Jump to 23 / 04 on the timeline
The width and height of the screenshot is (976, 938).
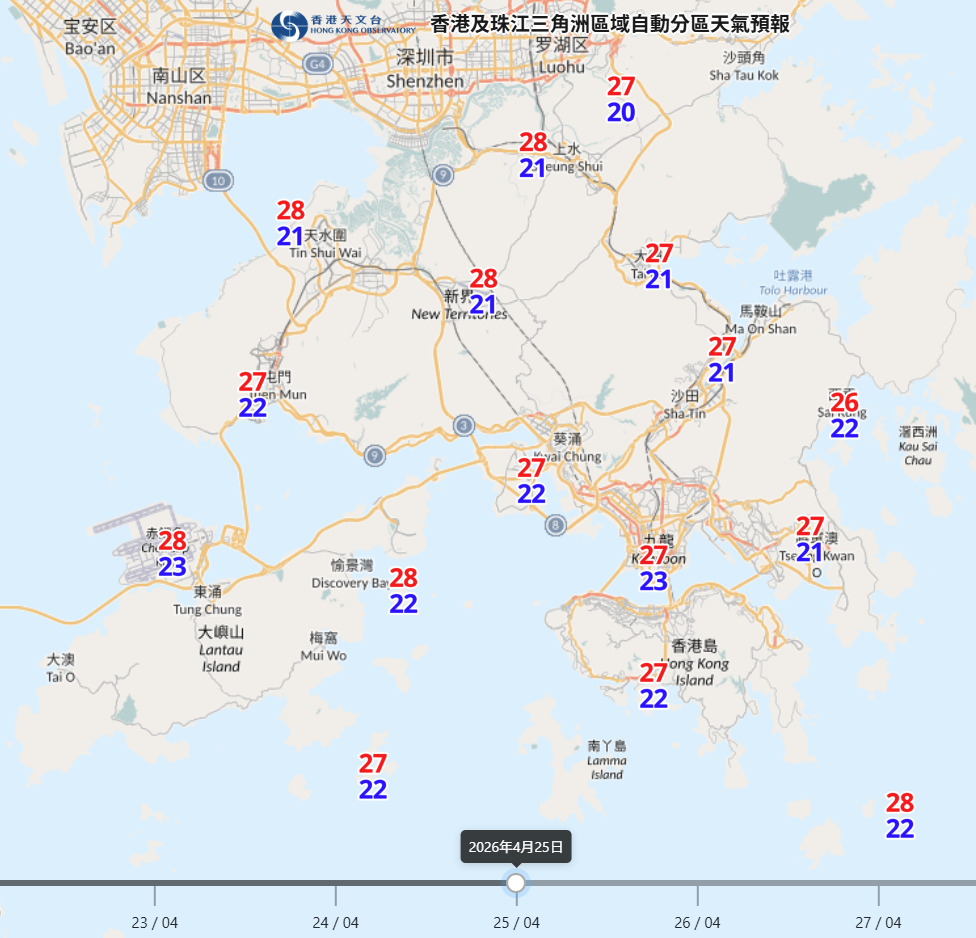154,922
